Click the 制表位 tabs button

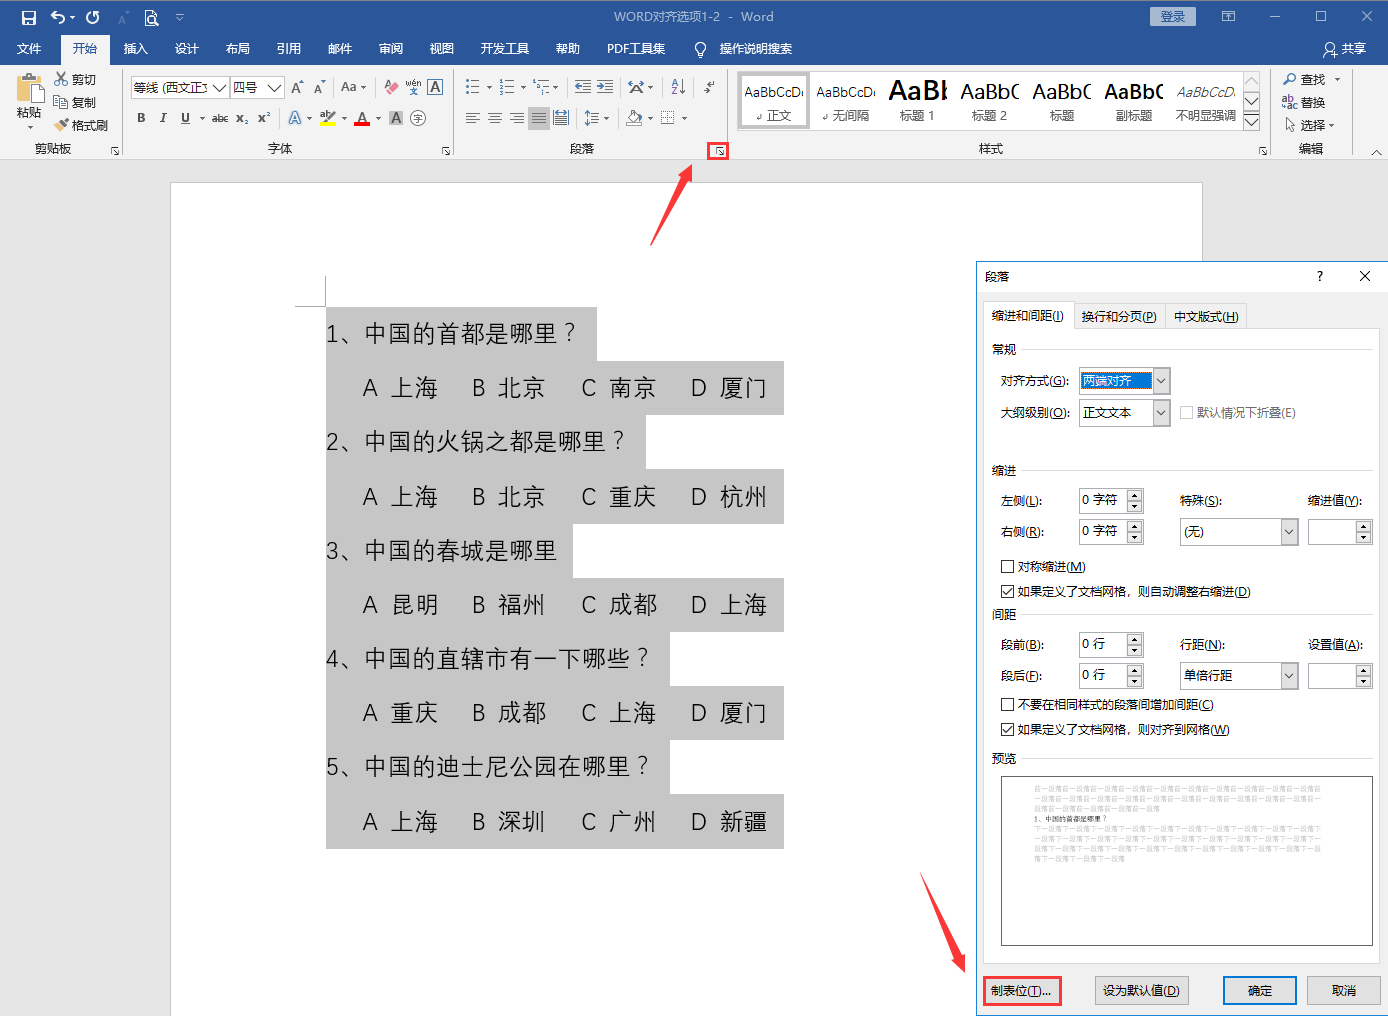(1021, 991)
